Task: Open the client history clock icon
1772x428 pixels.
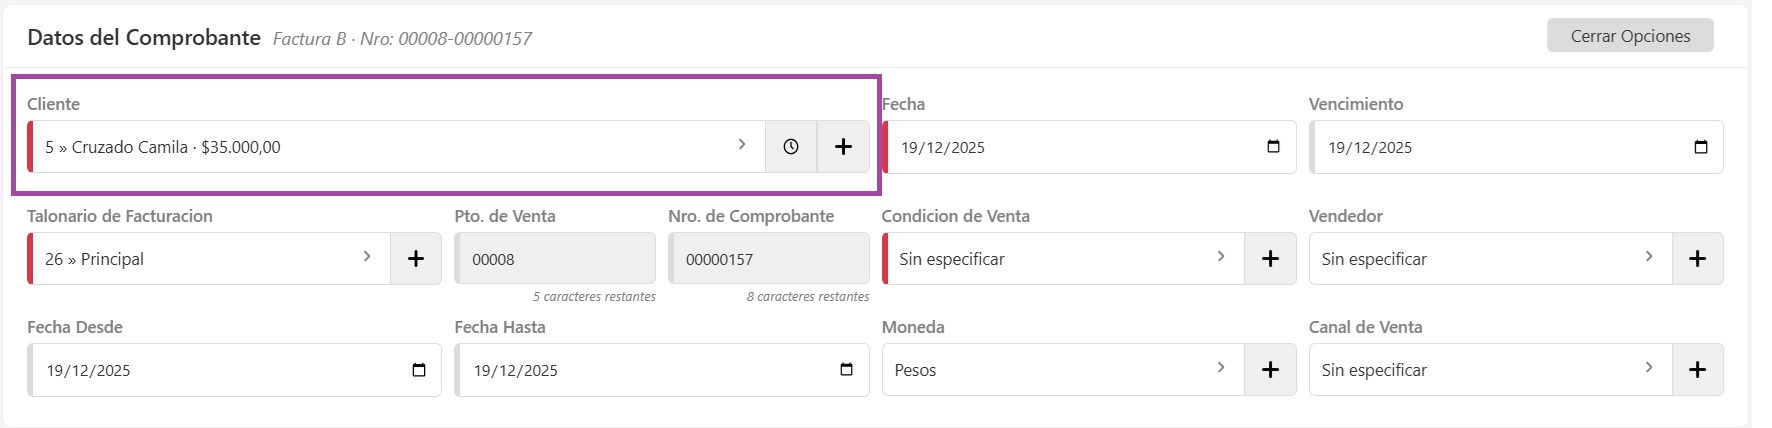Action: click(x=791, y=147)
